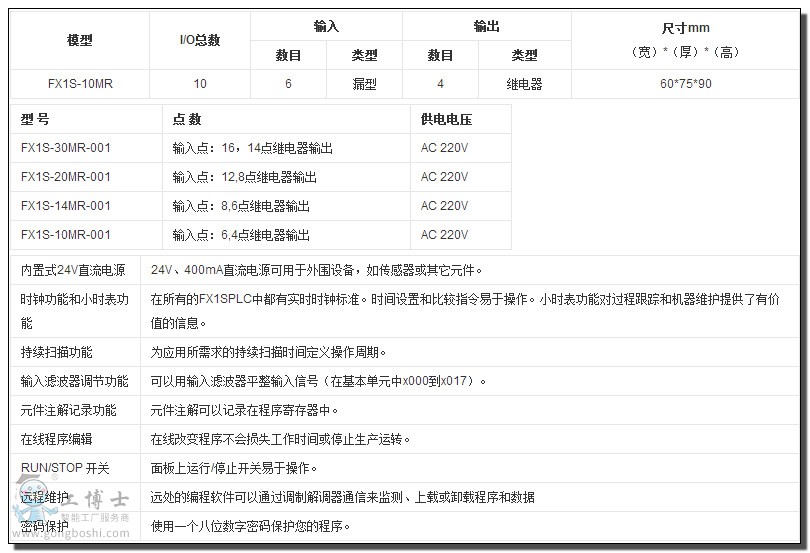Screen dimensions: 810x553
Task: Click the 尺寸mm column header
Action: tap(685, 28)
